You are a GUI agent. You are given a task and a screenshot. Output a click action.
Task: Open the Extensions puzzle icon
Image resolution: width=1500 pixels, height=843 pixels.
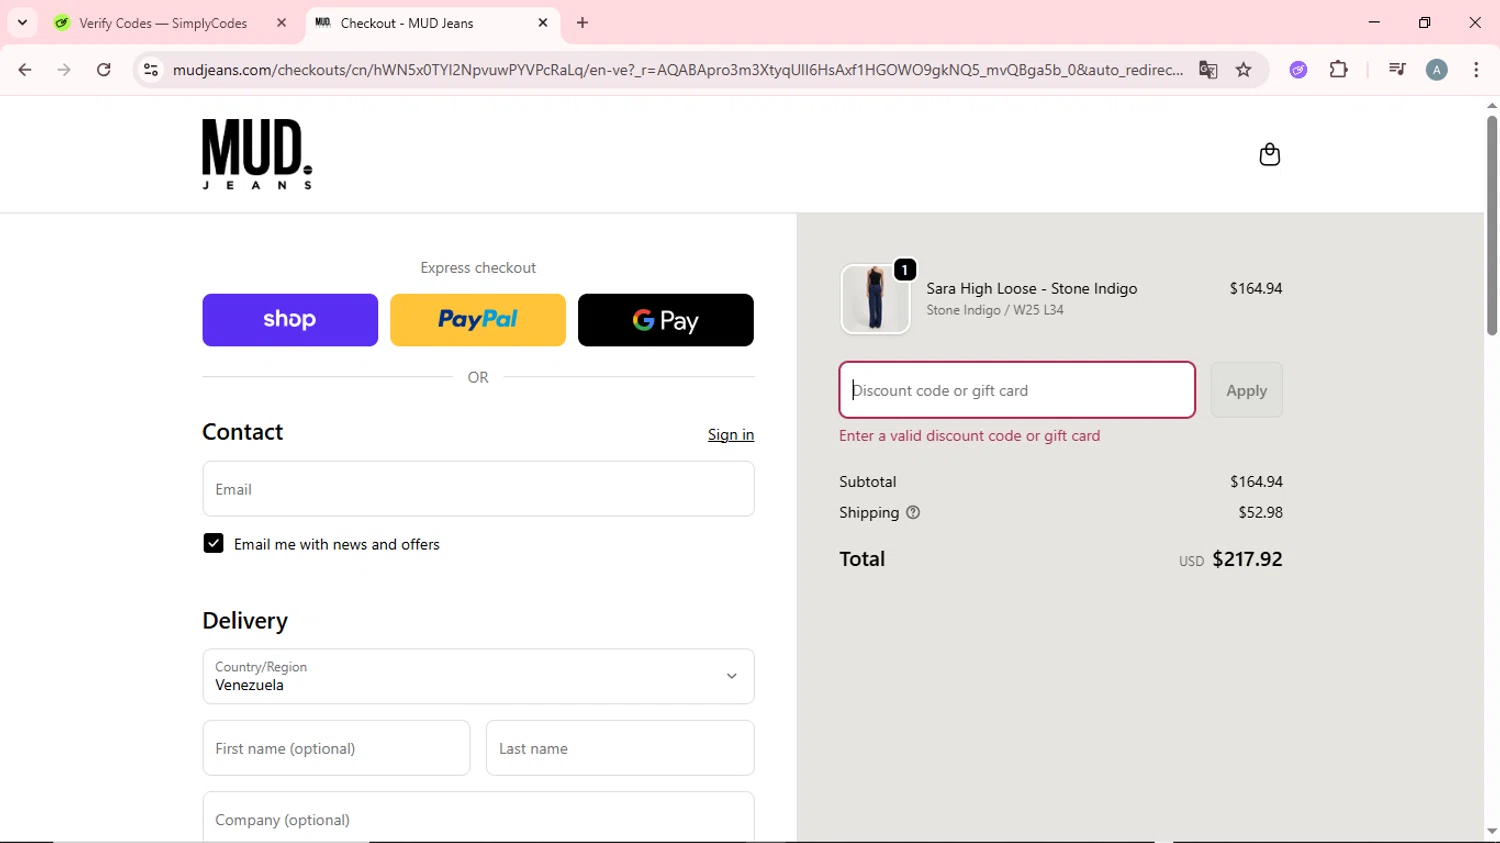[1339, 70]
